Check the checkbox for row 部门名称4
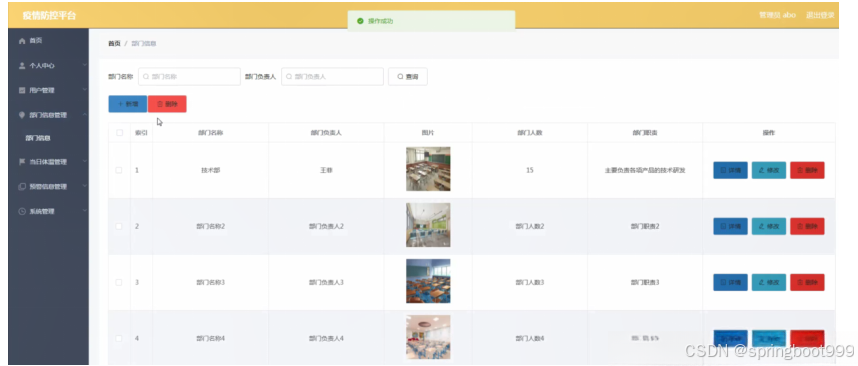Viewport: 858px width, 366px height. click(x=119, y=338)
